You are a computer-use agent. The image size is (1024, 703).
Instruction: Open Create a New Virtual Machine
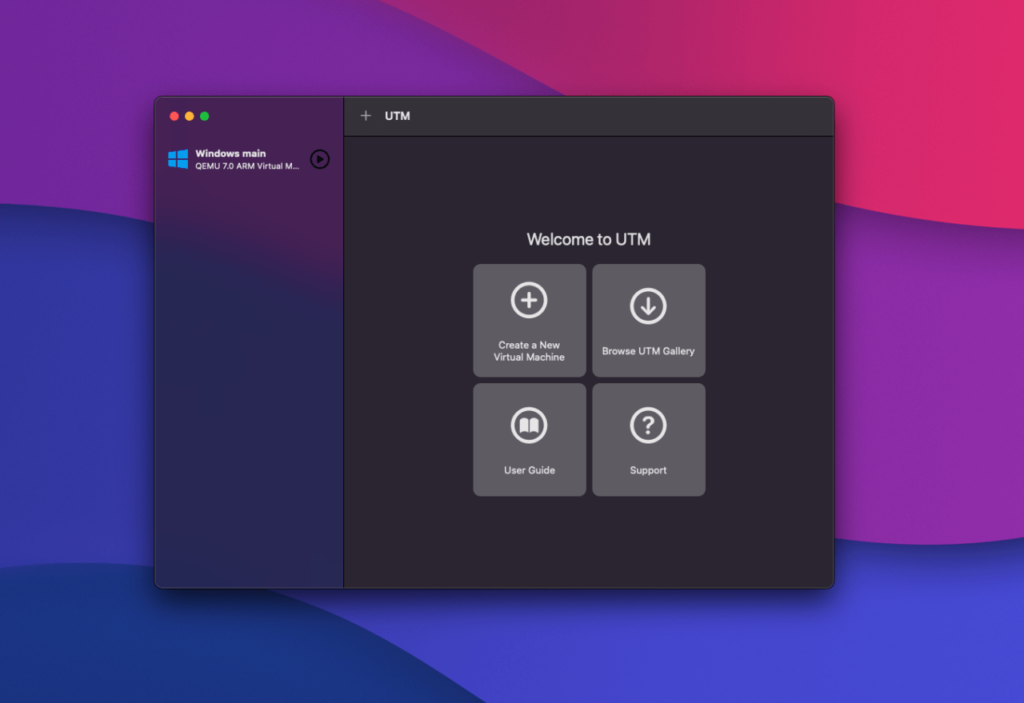pos(529,320)
